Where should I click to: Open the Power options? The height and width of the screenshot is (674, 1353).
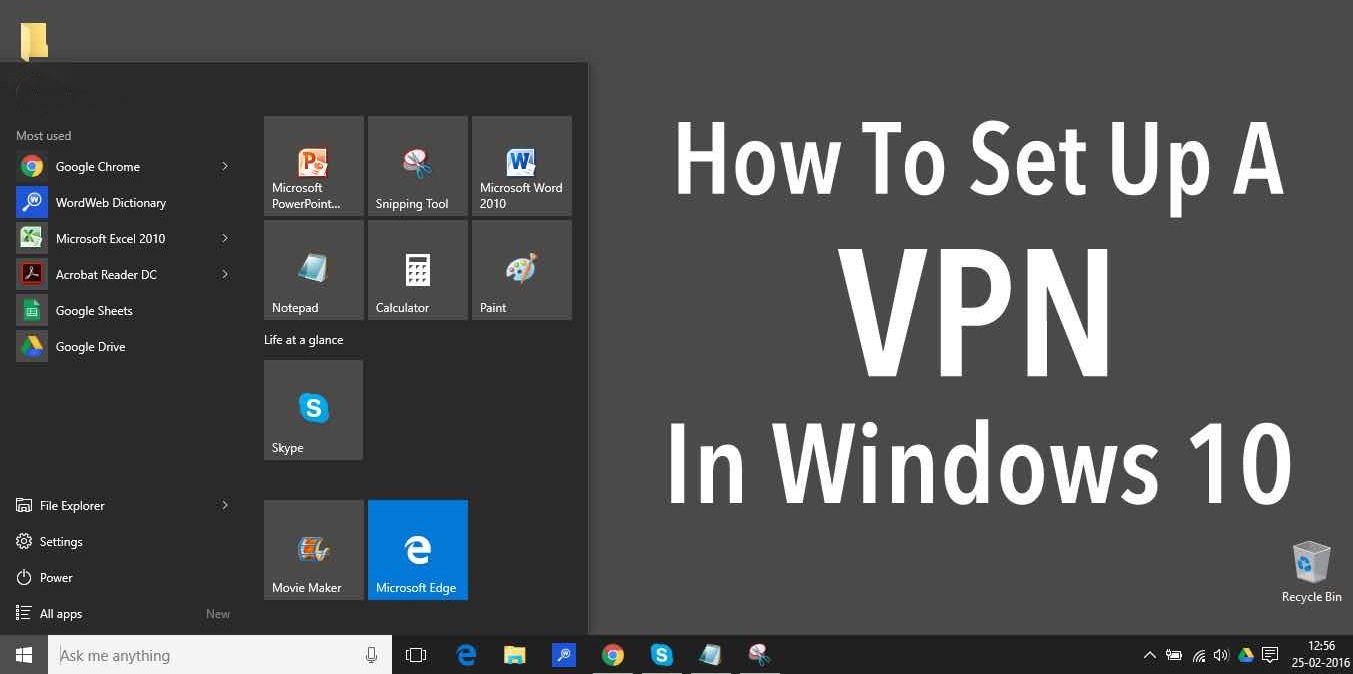pos(56,577)
